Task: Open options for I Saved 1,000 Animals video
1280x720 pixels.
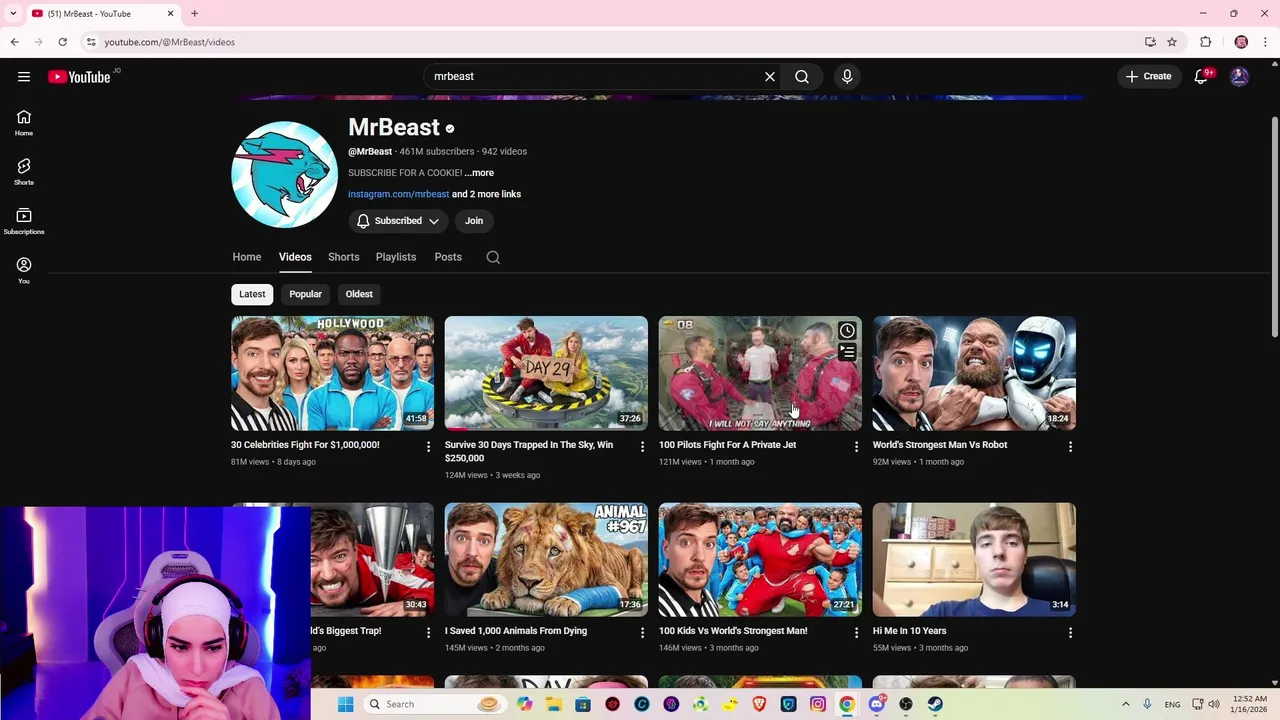Action: (642, 632)
